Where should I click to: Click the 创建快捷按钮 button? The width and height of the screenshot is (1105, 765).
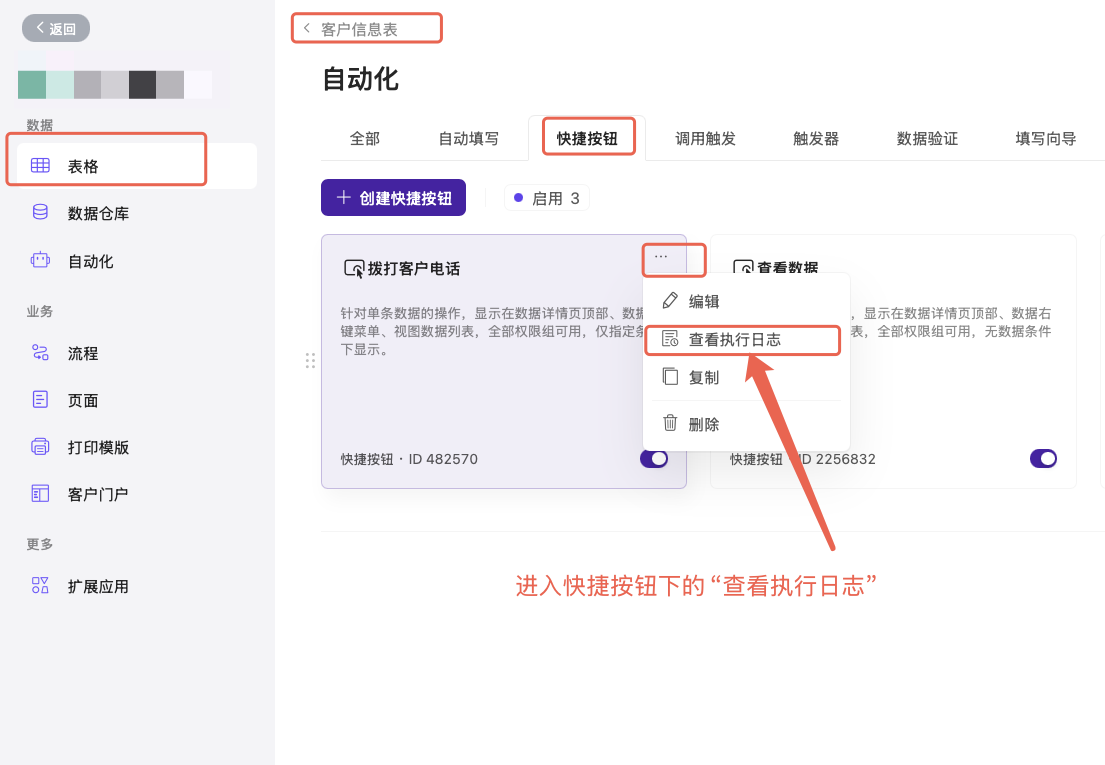pos(393,198)
